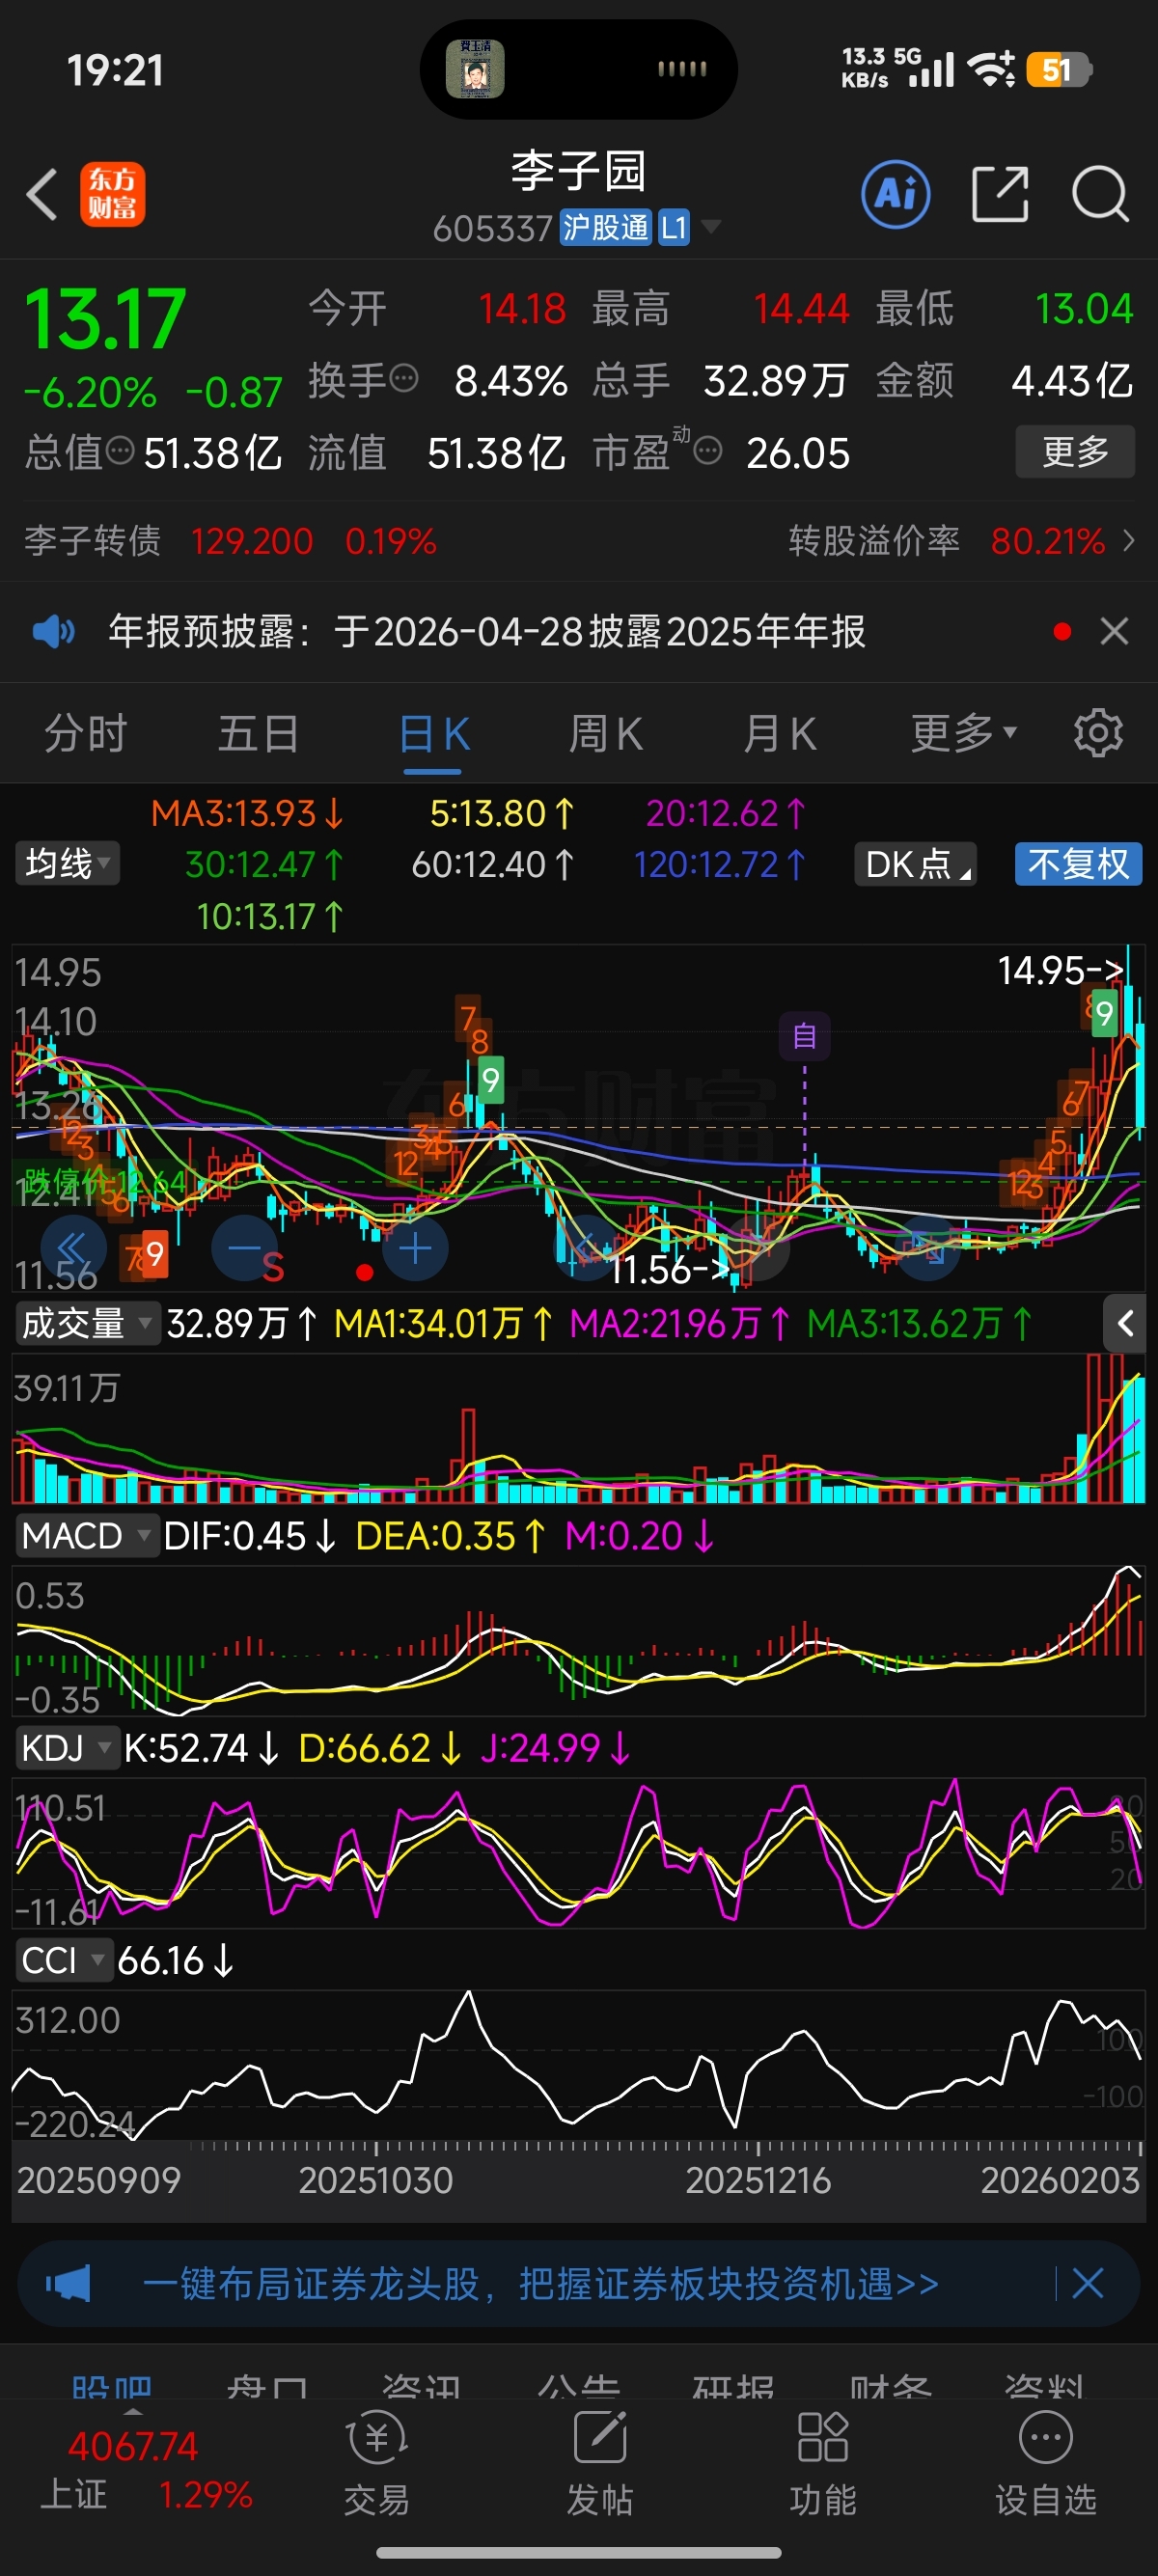Tap the red dot beside notice
This screenshot has height=2576, width=1158.
point(1062,631)
